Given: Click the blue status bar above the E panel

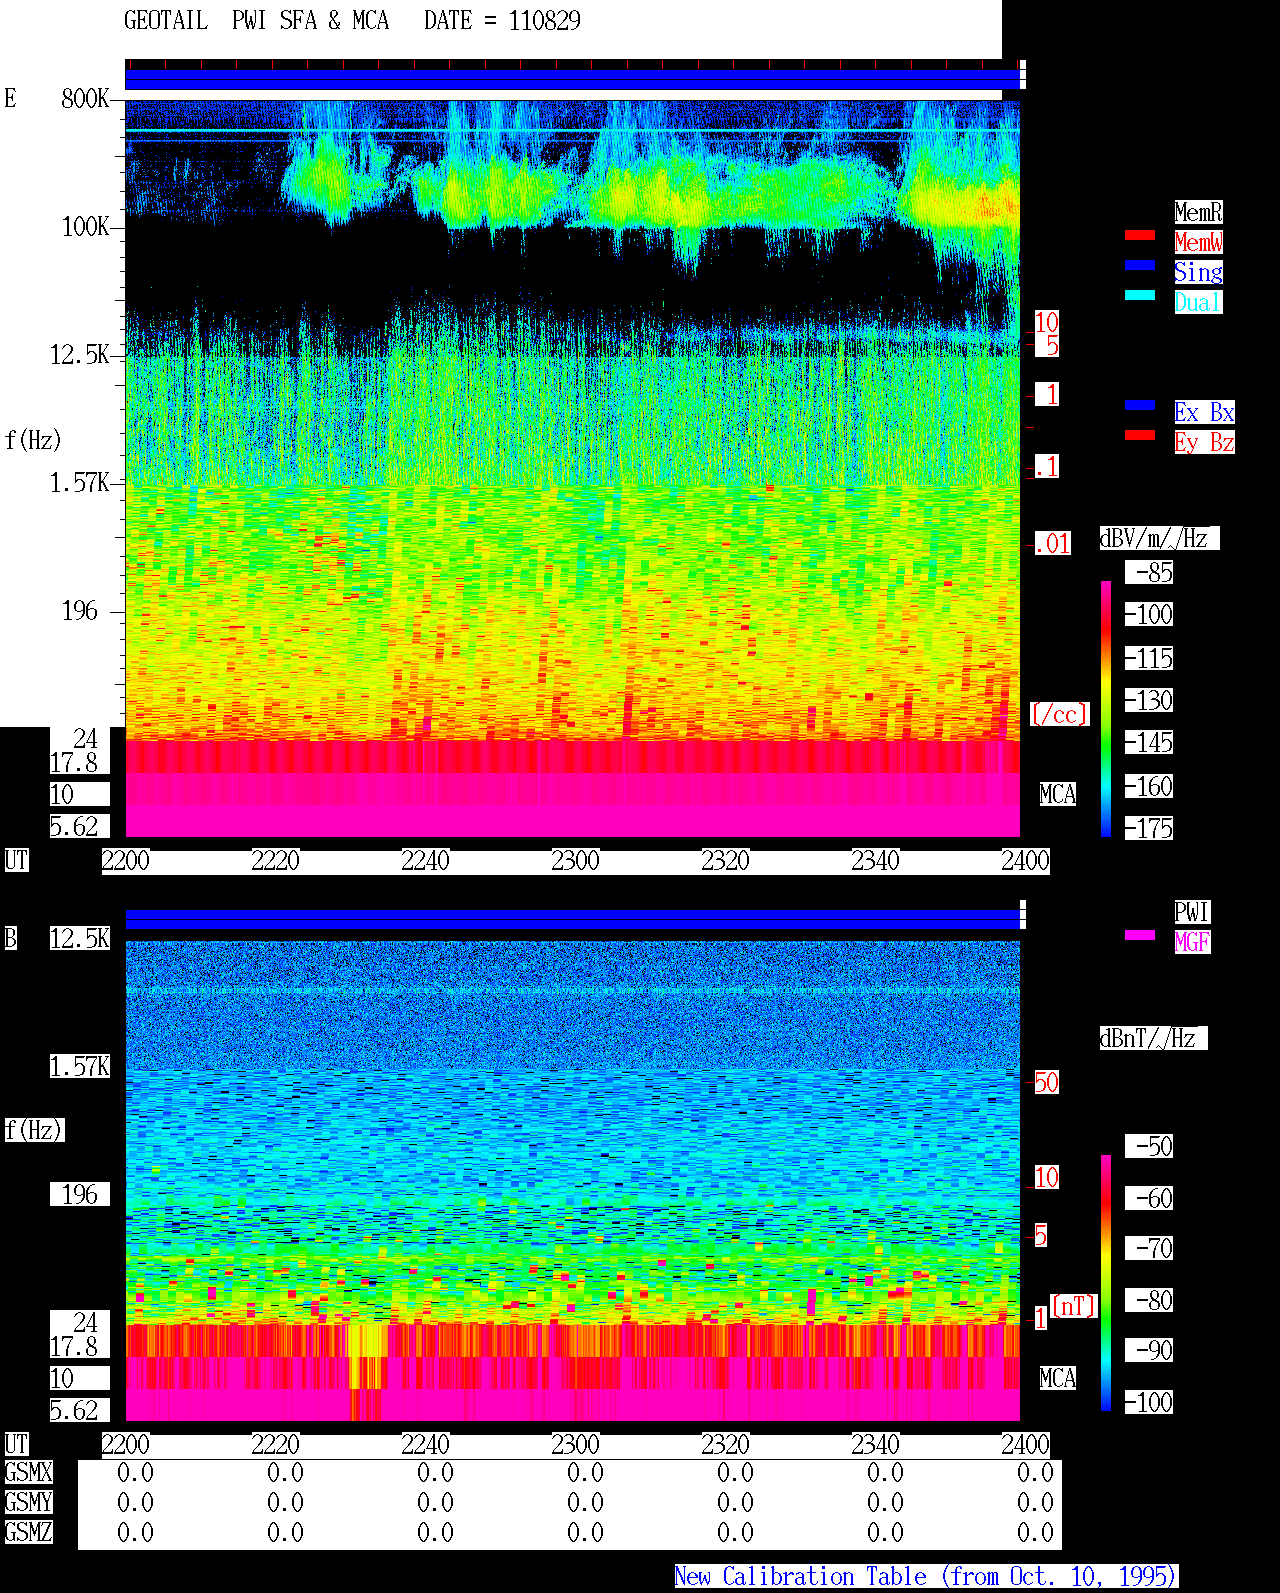Looking at the screenshot, I should coord(572,79).
